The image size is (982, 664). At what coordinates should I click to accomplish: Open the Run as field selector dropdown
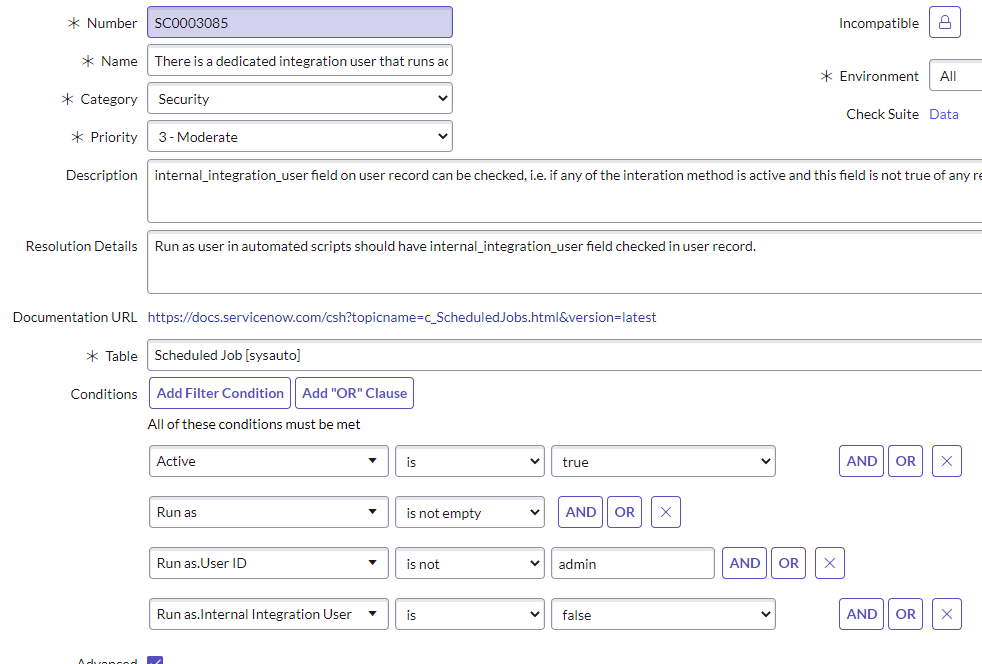click(x=269, y=512)
